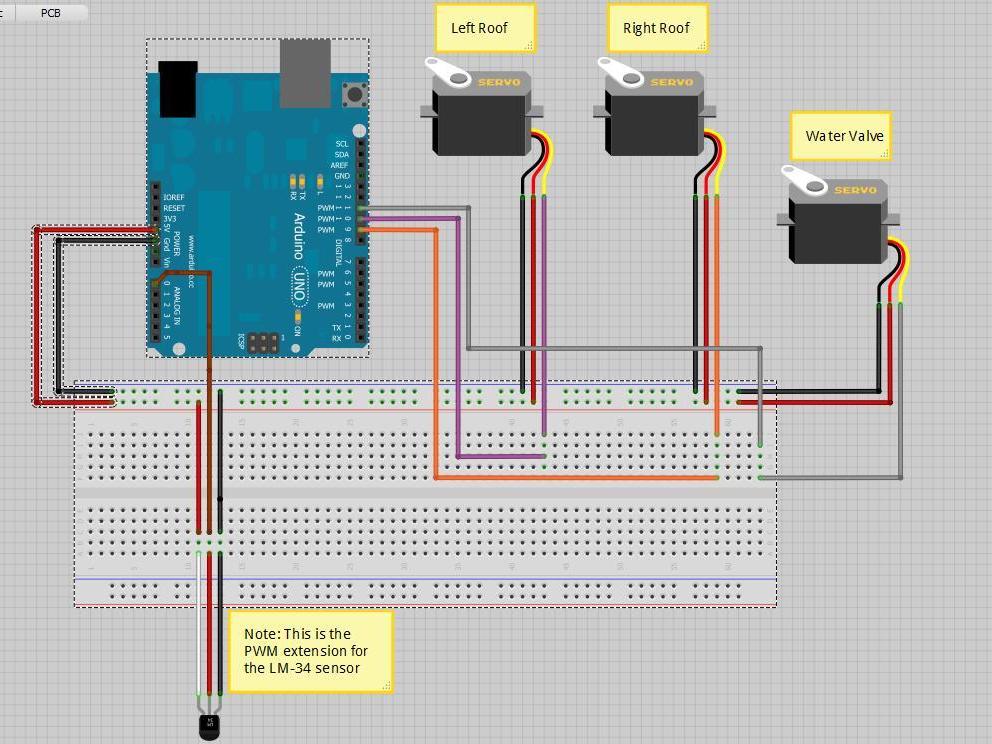Click the Arduino black power jack
Viewport: 992px width, 744px height.
point(178,89)
